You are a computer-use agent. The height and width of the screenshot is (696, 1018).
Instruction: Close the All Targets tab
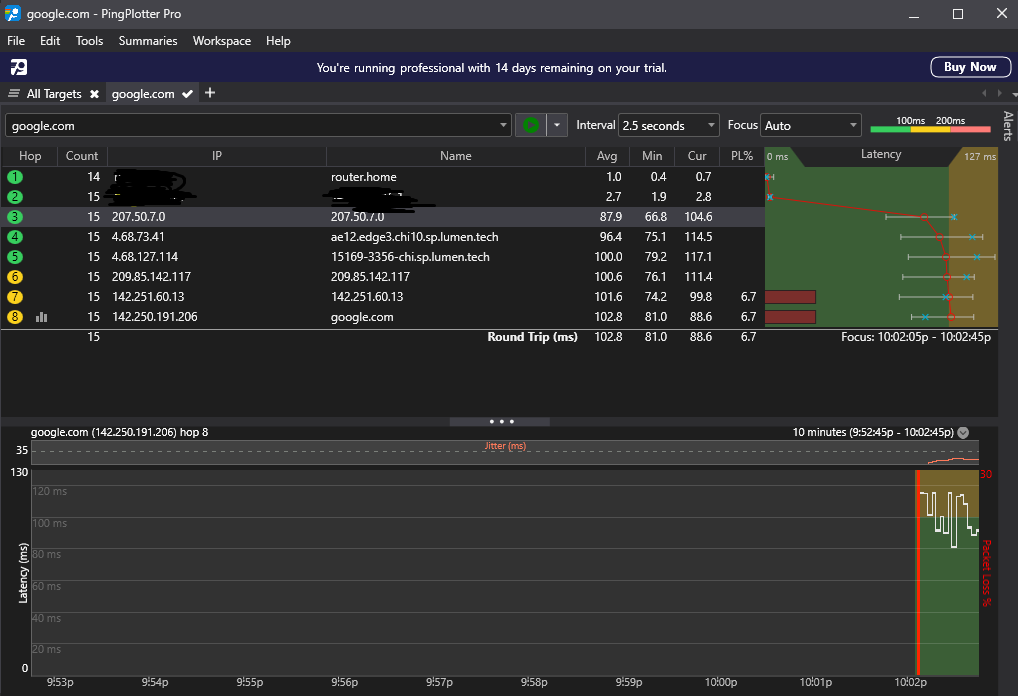(x=94, y=94)
